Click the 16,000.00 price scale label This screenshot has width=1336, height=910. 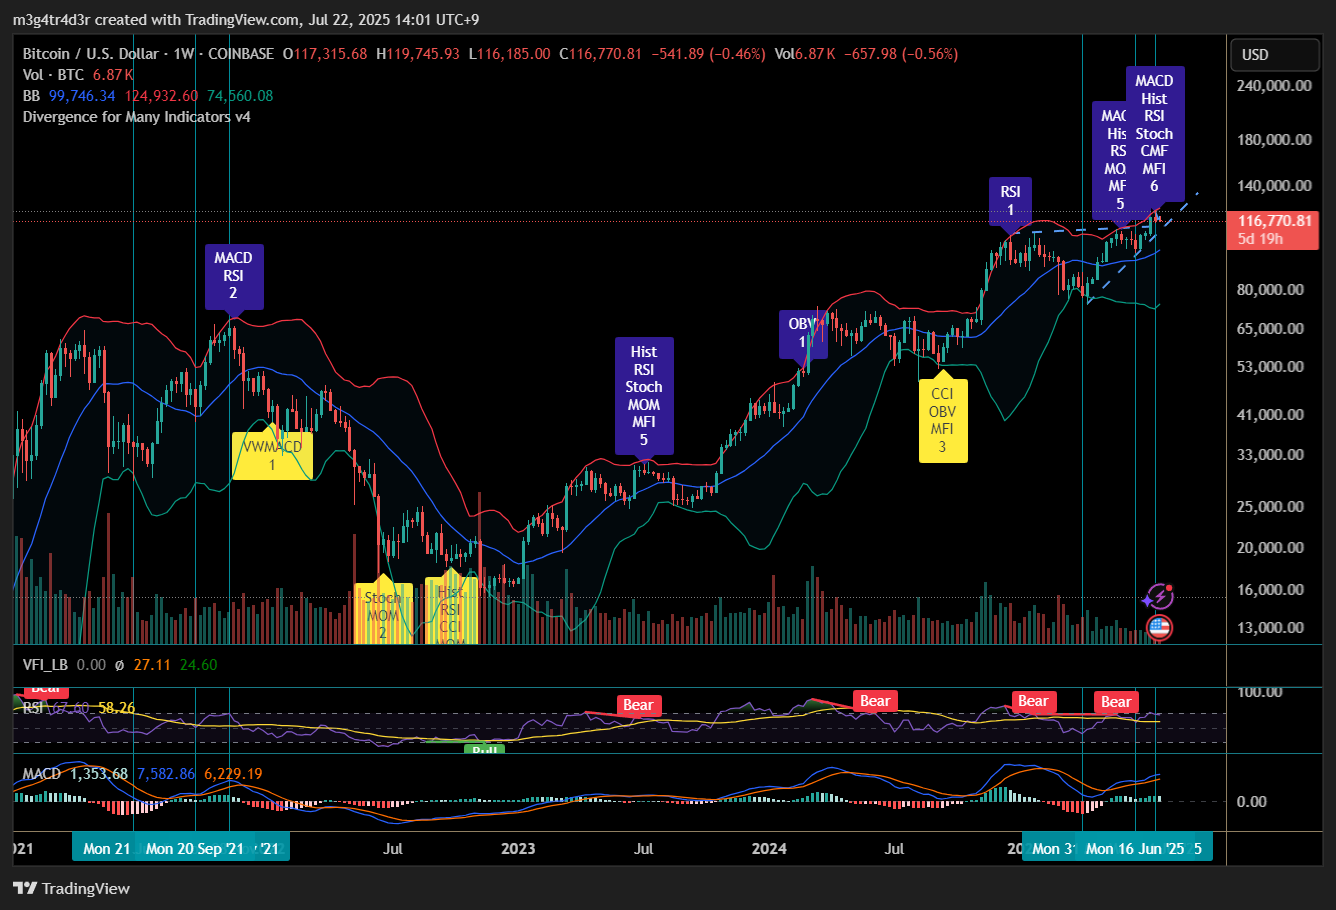1270,590
